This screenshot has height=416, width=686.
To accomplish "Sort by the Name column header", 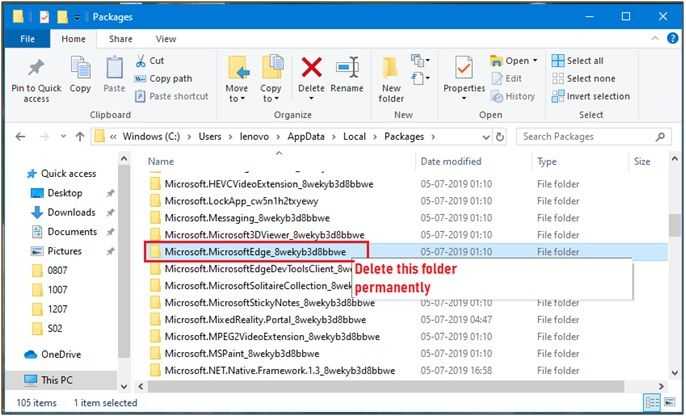I will click(x=161, y=161).
